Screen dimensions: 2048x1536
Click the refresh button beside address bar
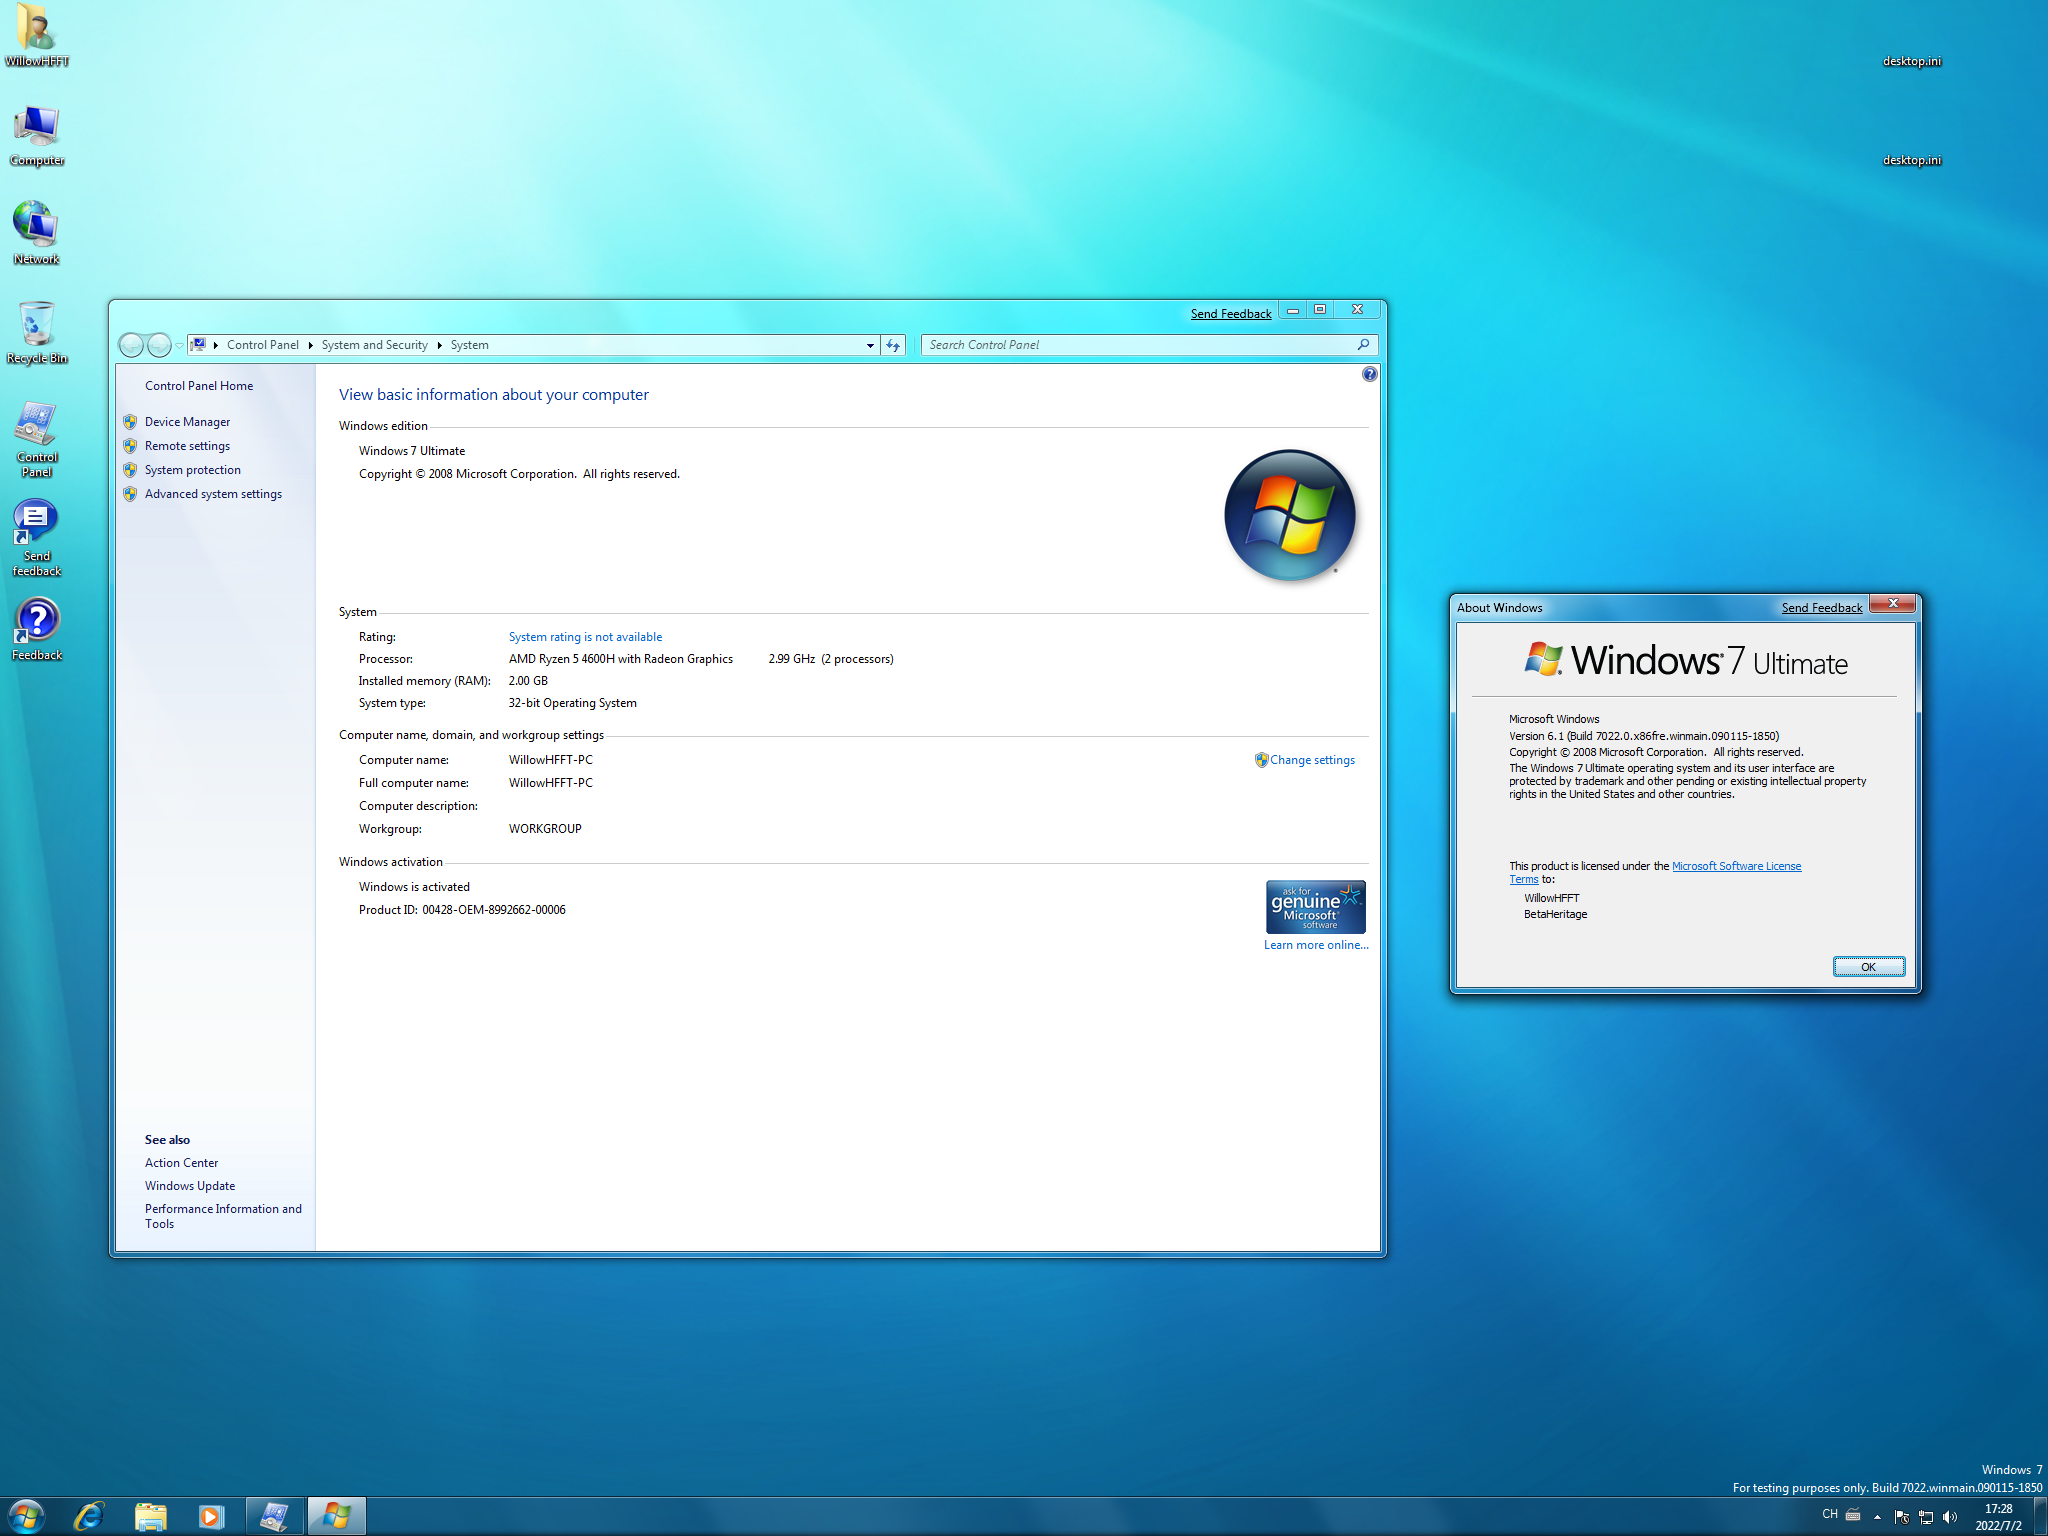click(893, 345)
